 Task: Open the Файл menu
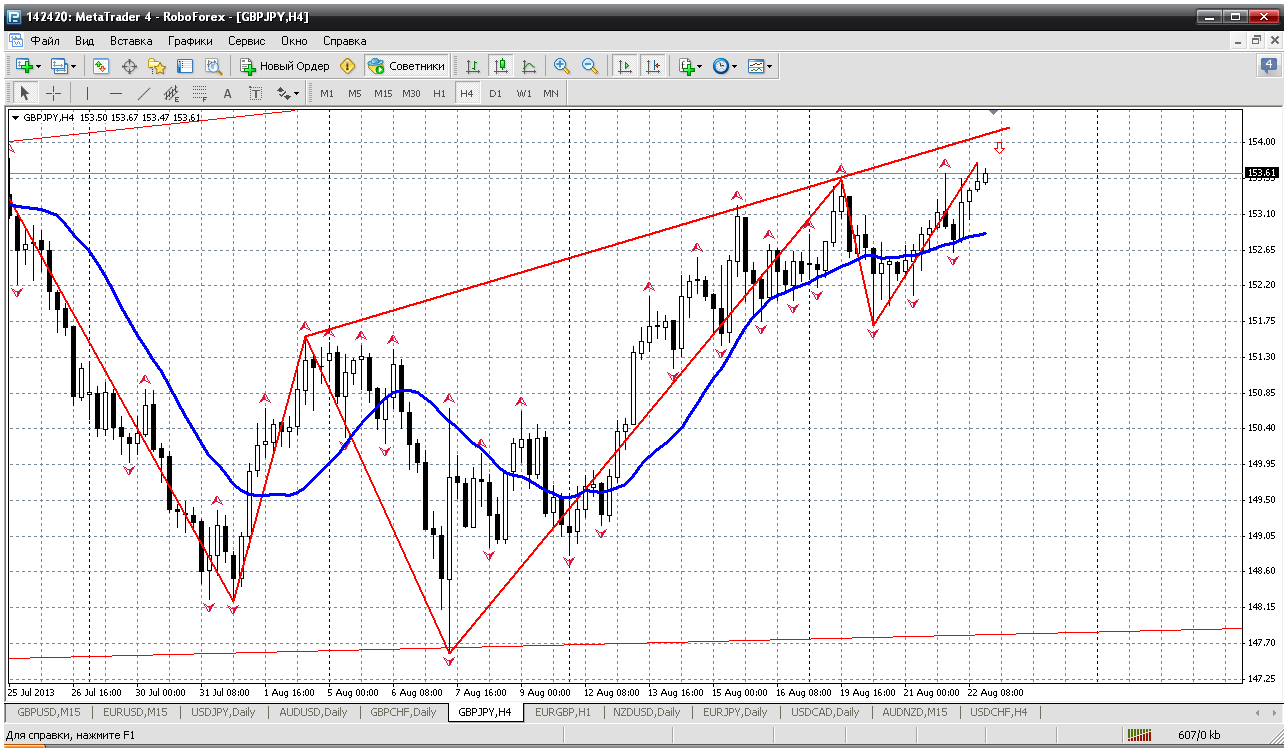[x=45, y=41]
